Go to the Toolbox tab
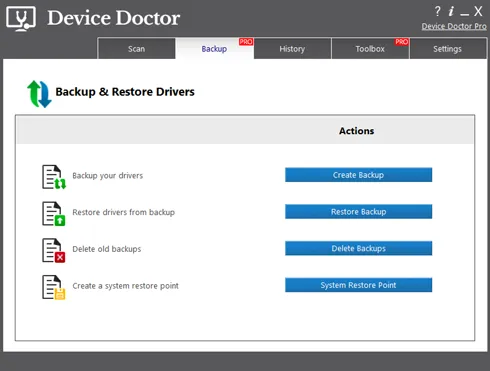 tap(370, 49)
